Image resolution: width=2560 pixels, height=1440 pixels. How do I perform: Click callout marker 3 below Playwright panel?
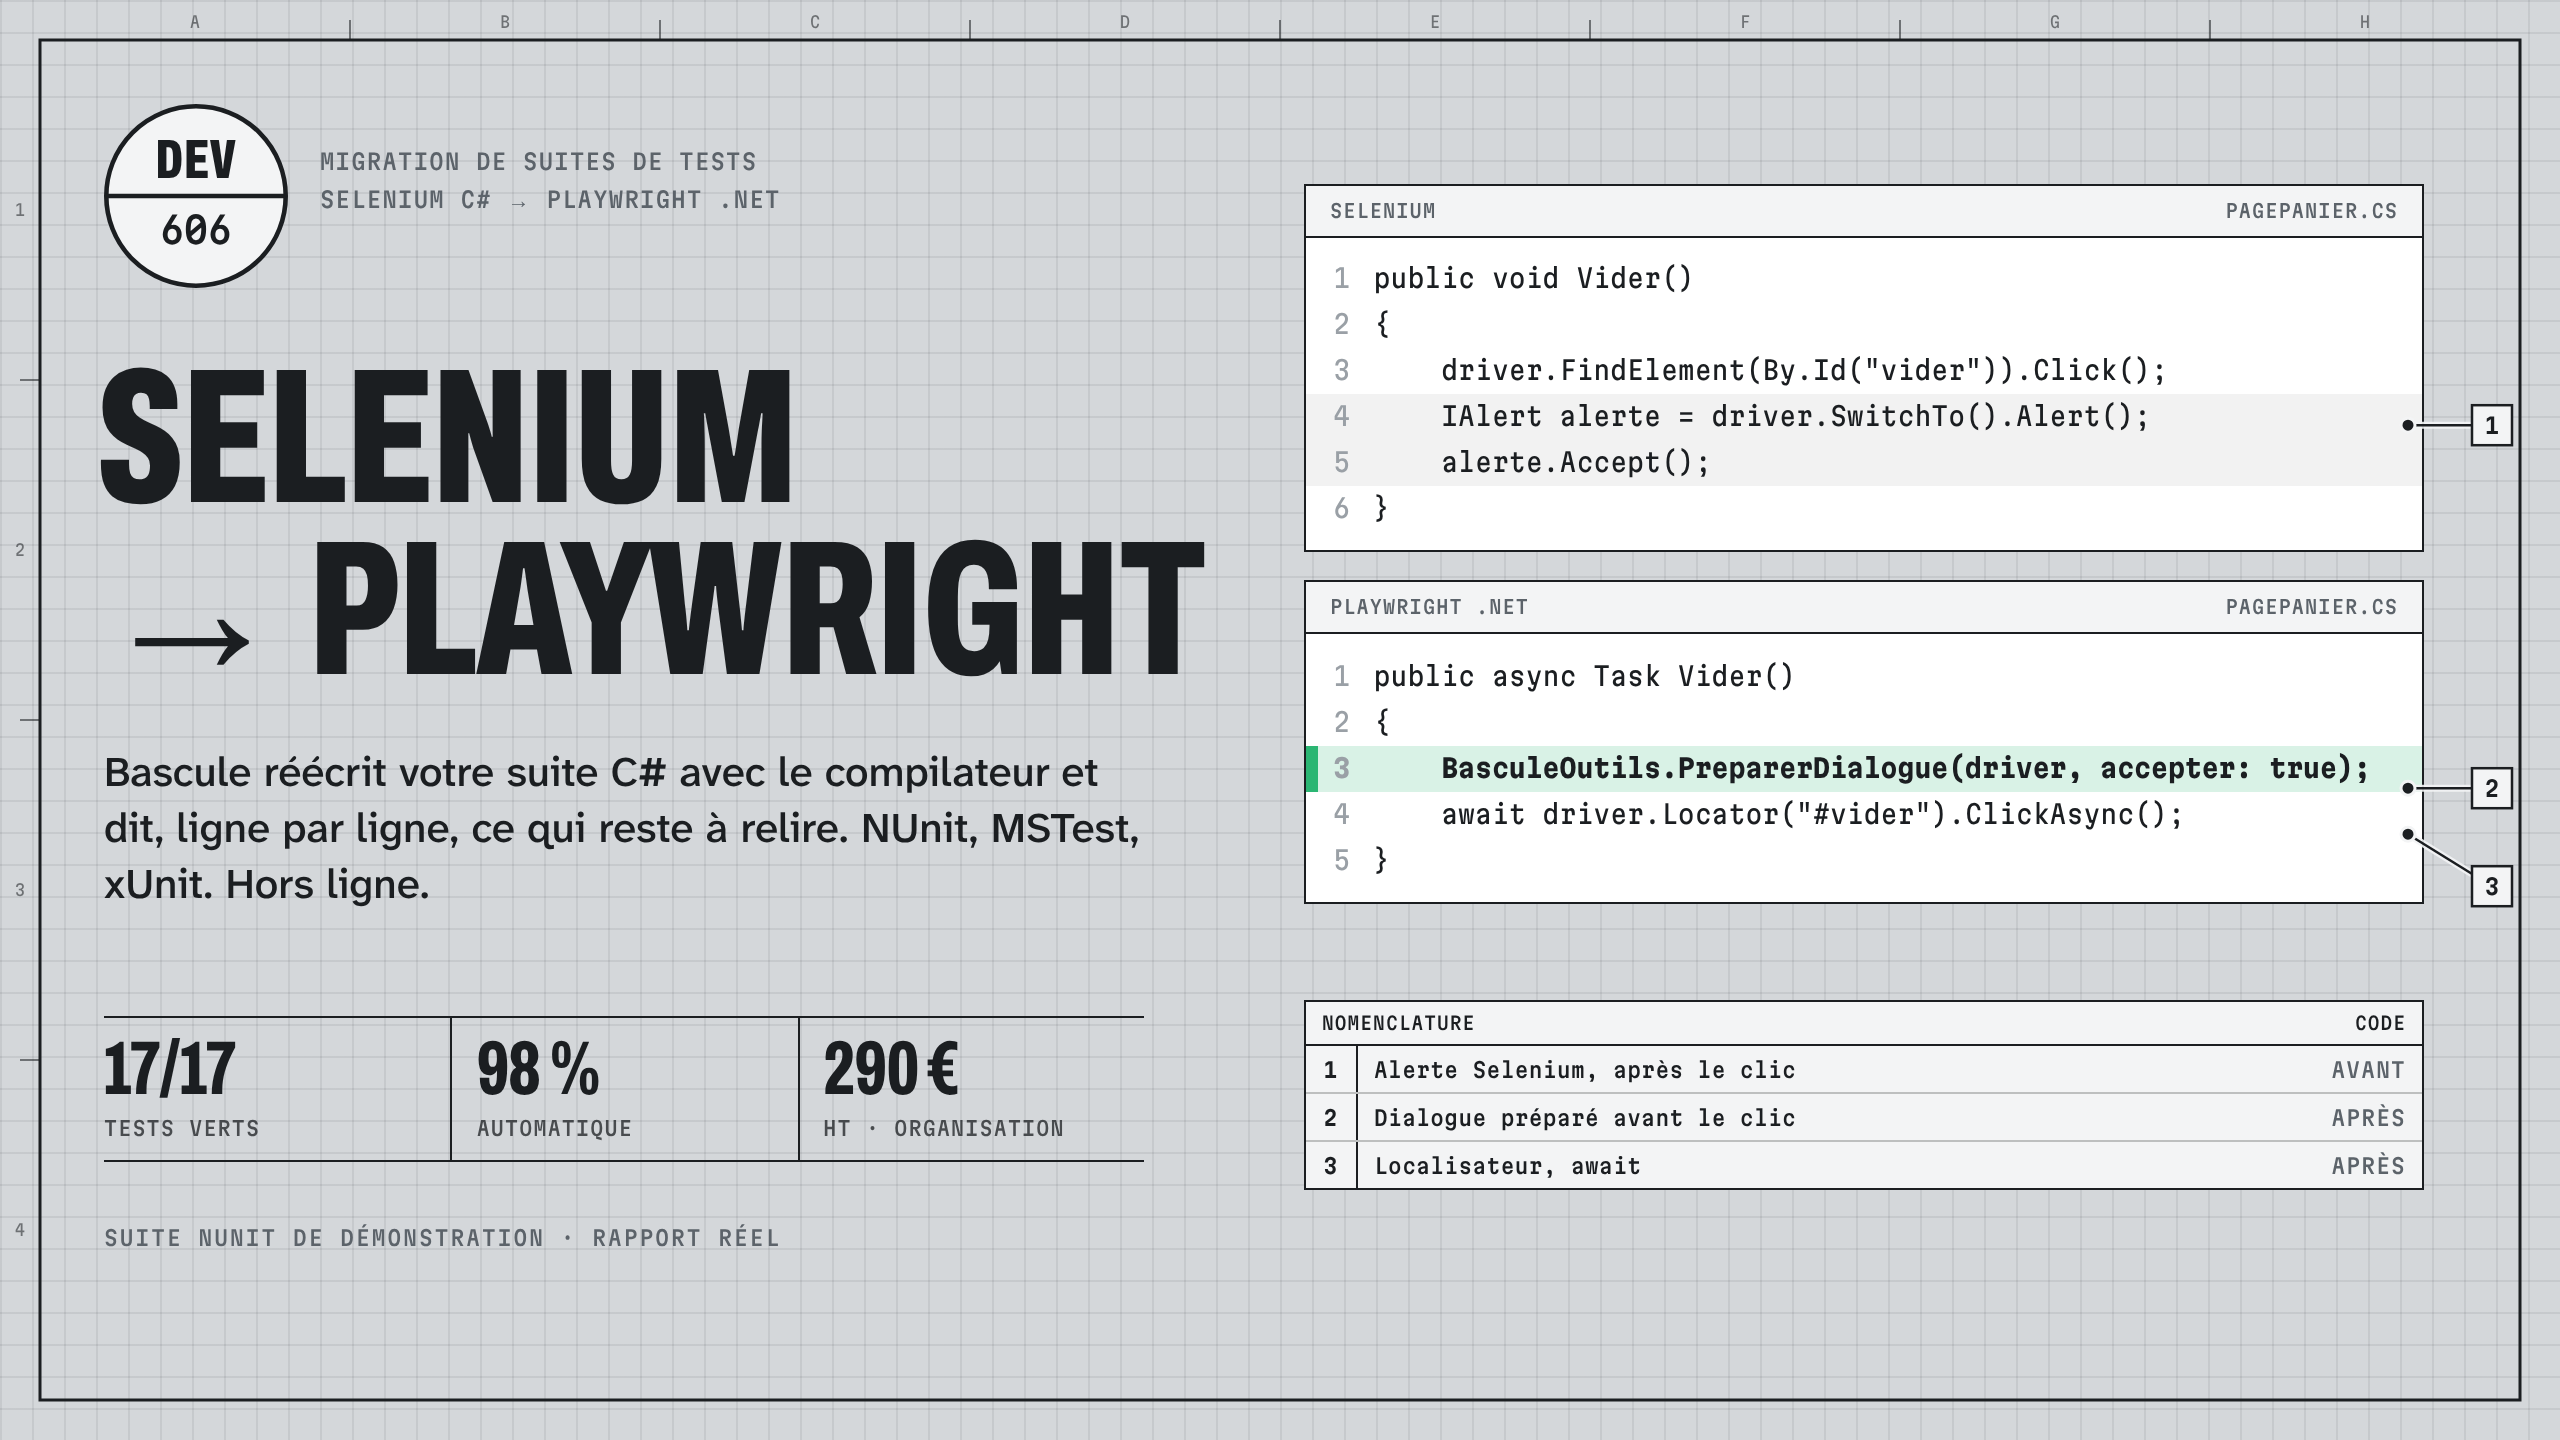pos(2491,887)
